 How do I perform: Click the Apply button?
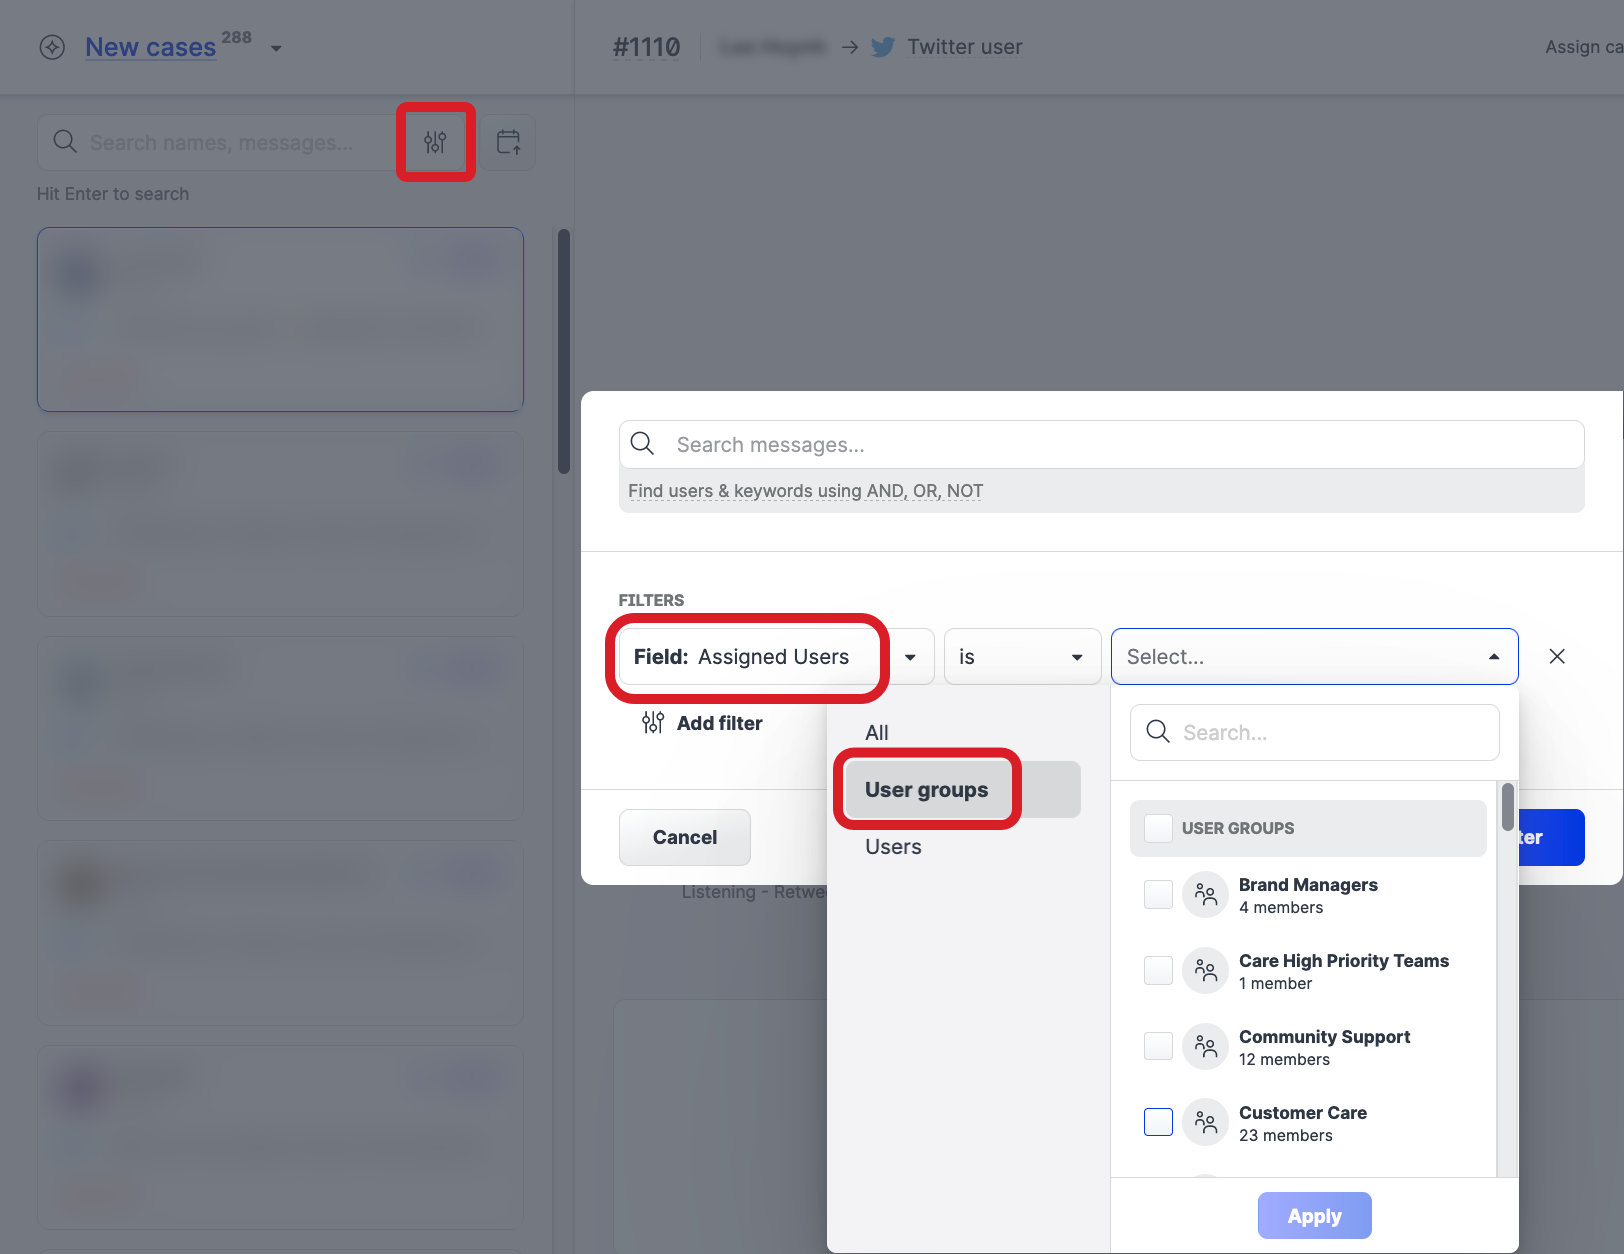(x=1314, y=1215)
